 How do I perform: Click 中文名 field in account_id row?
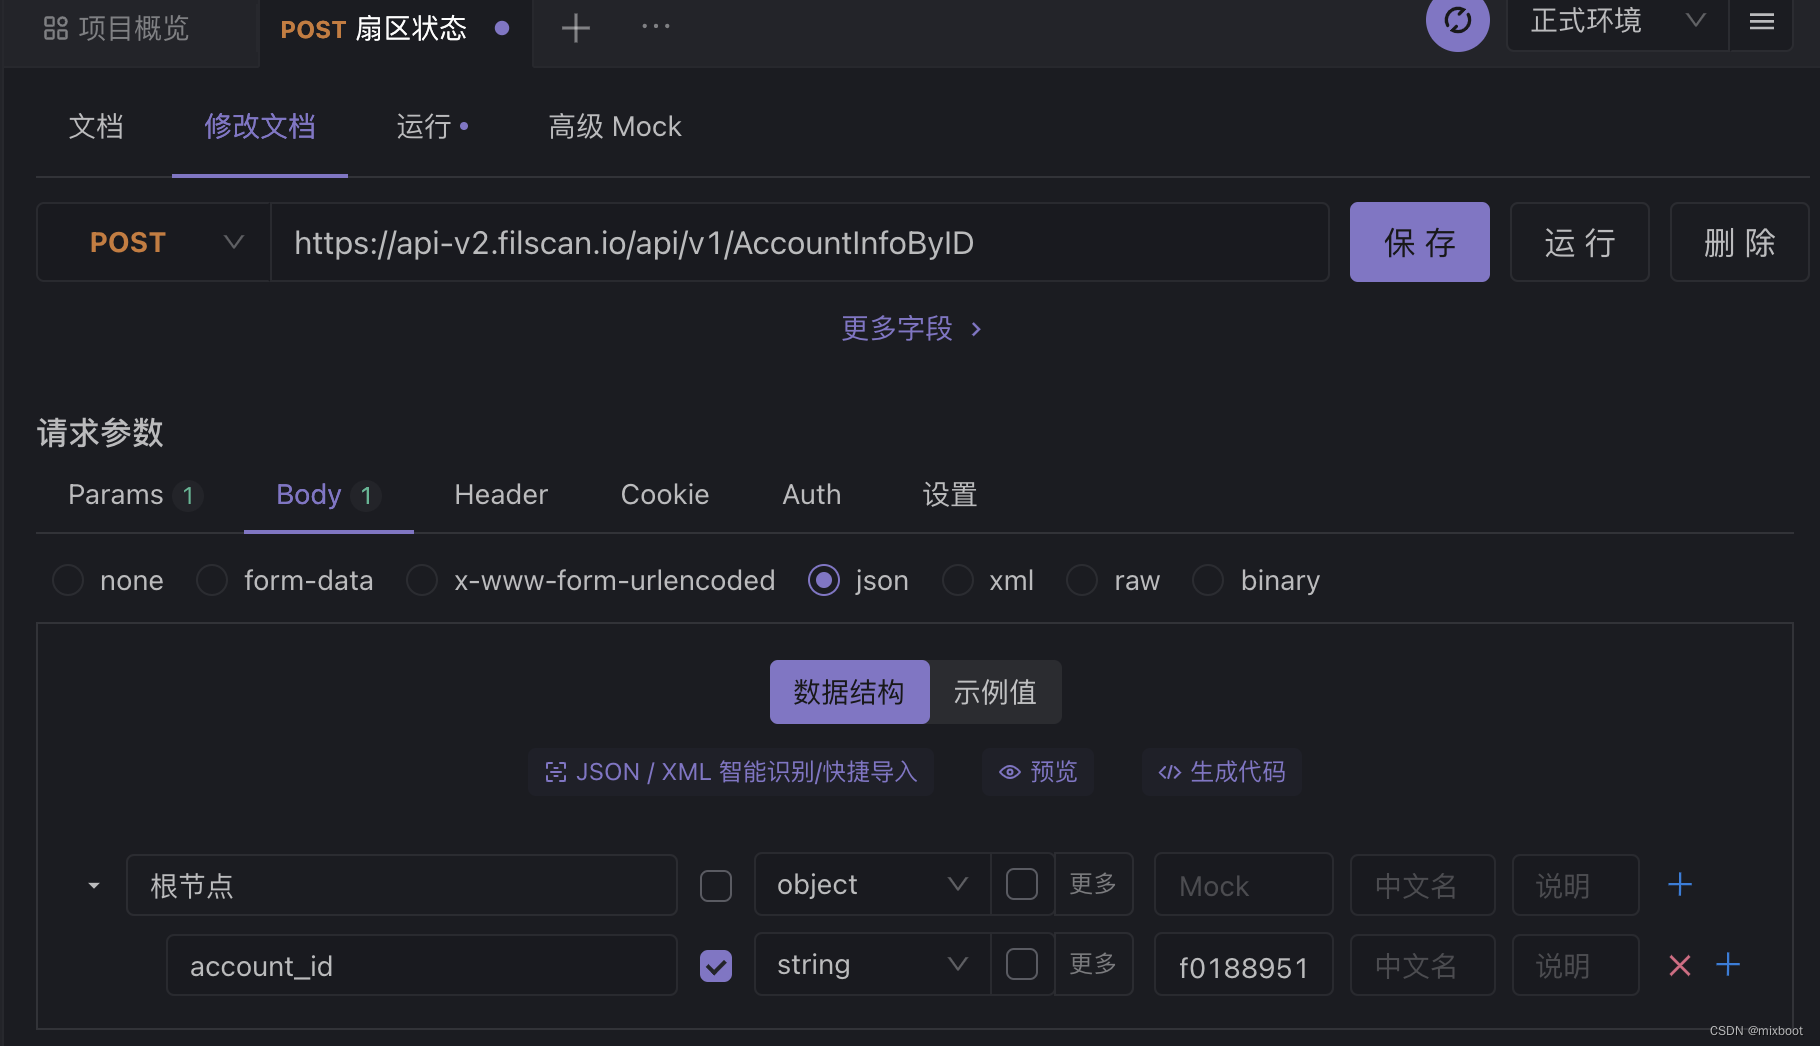(x=1423, y=965)
